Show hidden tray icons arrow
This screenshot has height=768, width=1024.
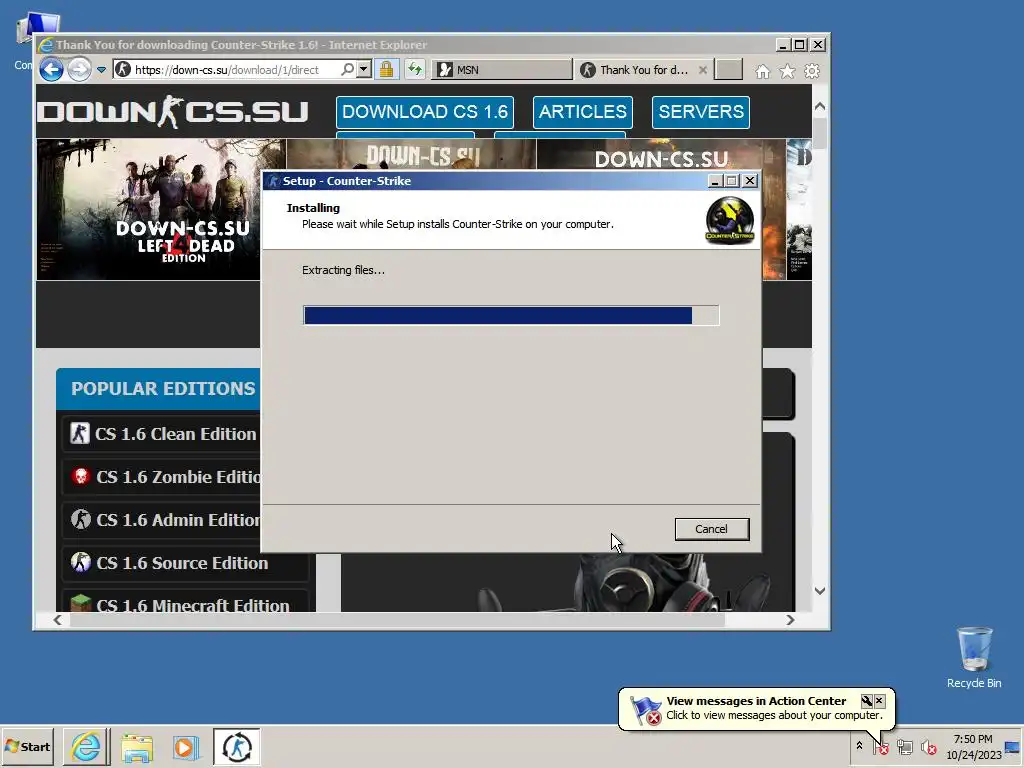859,745
